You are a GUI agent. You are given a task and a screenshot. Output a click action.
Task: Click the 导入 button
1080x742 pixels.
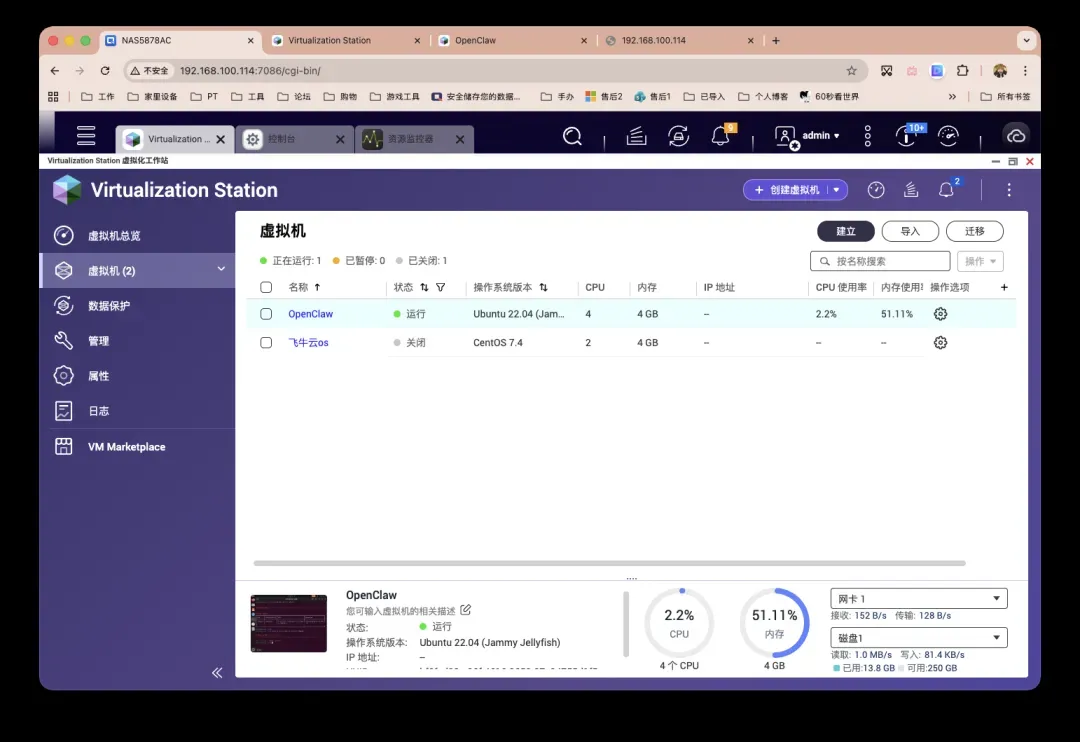click(909, 231)
